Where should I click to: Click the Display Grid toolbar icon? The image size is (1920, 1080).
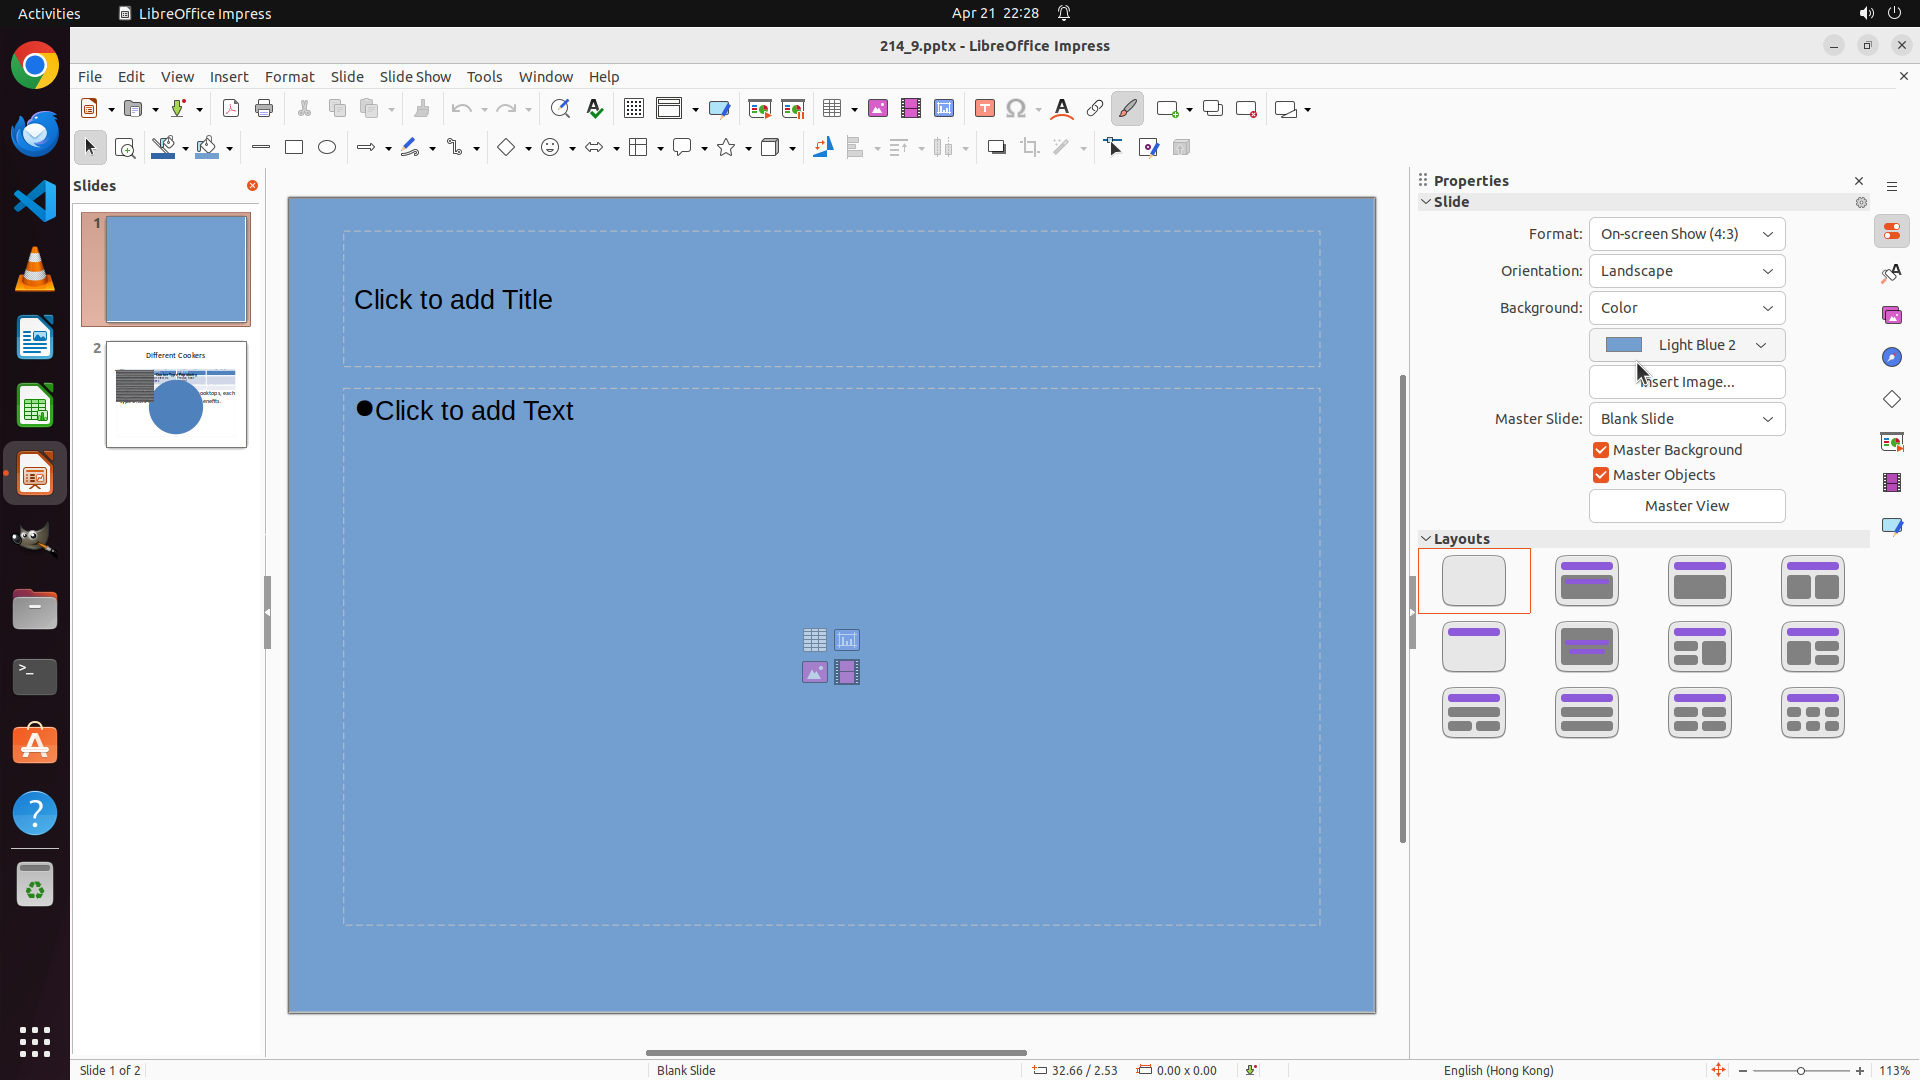[x=634, y=109]
